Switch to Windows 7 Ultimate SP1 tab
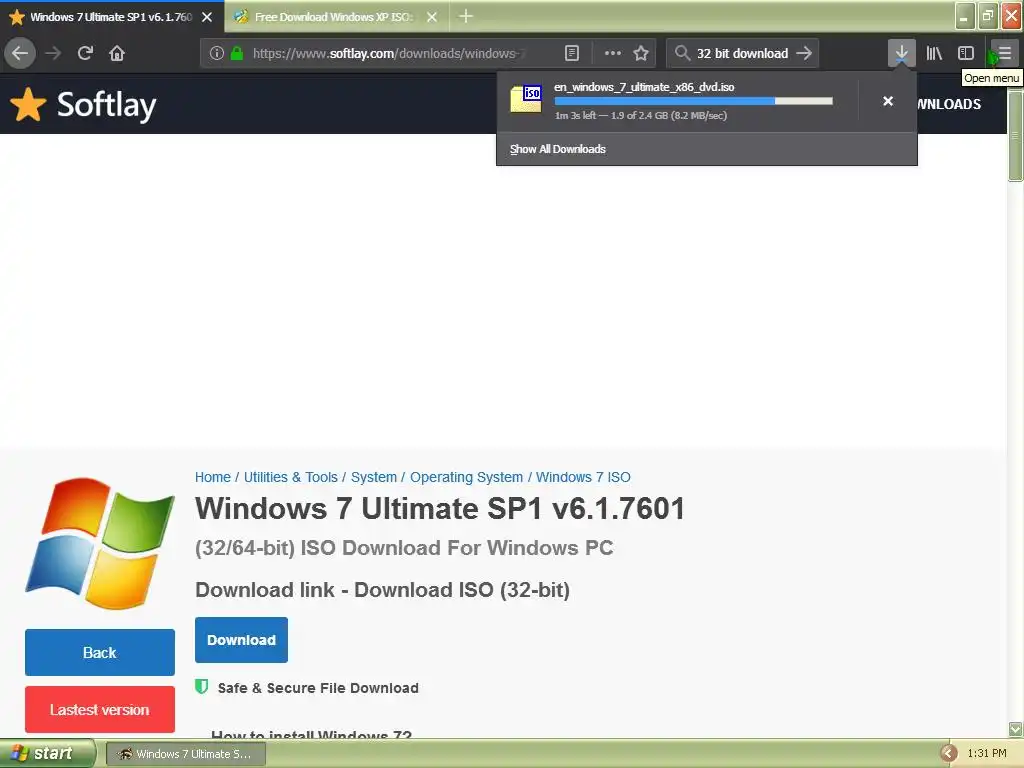 [x=111, y=17]
